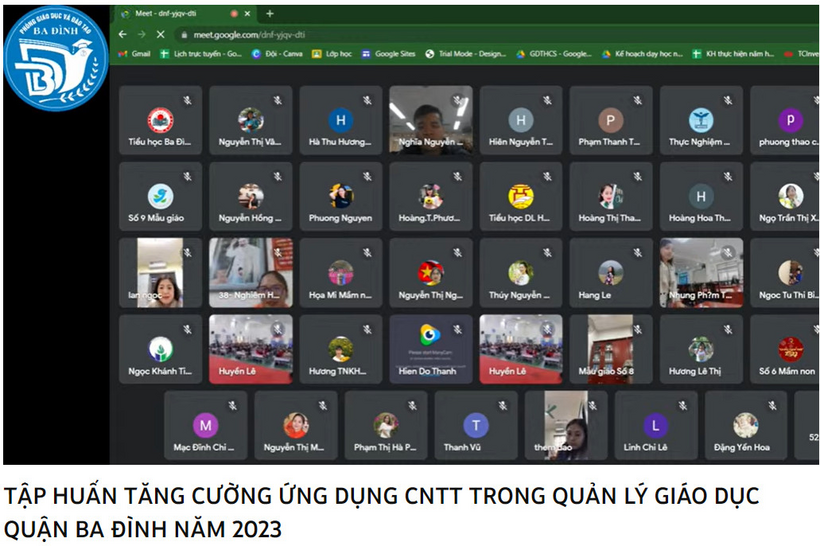Viewport: 820px width, 546px height.
Task: Open the article title about Tập huấn CNTT
Action: click(x=381, y=510)
